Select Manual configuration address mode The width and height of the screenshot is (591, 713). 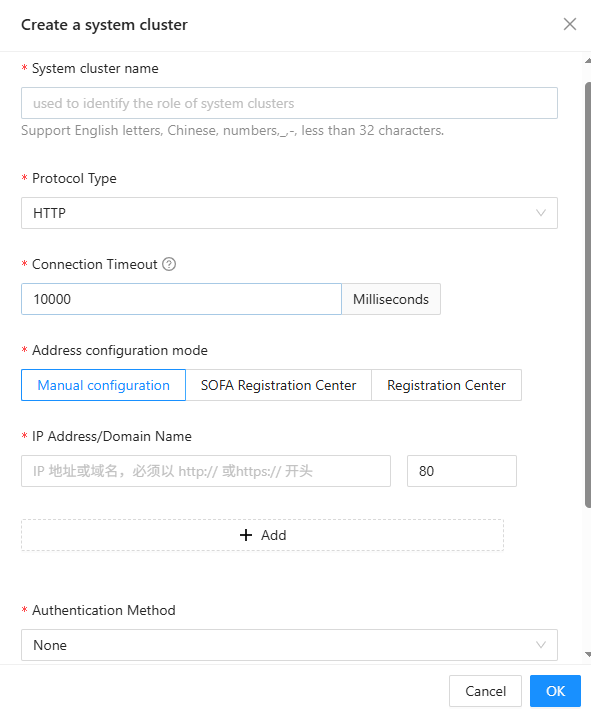click(103, 385)
